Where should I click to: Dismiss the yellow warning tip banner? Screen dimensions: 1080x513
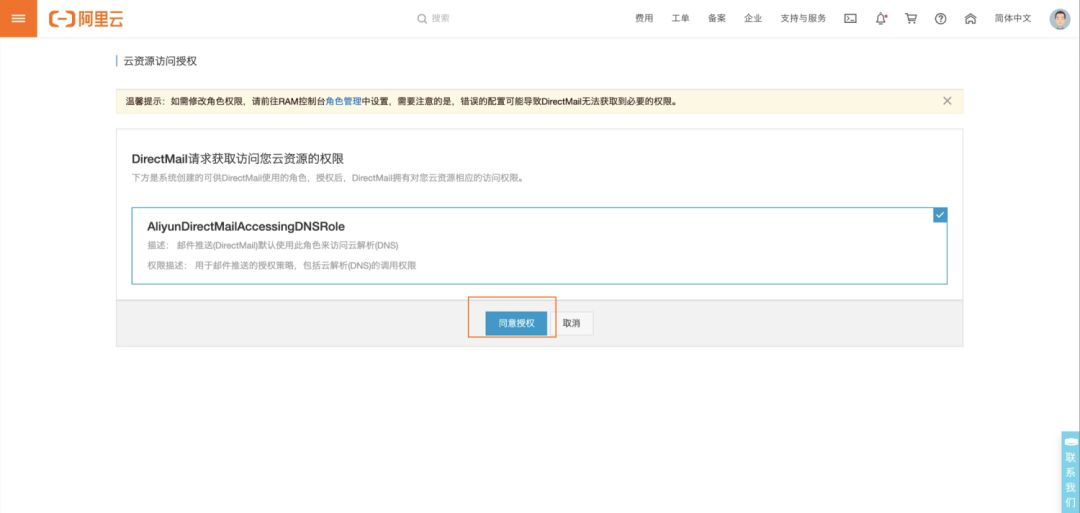point(947,101)
